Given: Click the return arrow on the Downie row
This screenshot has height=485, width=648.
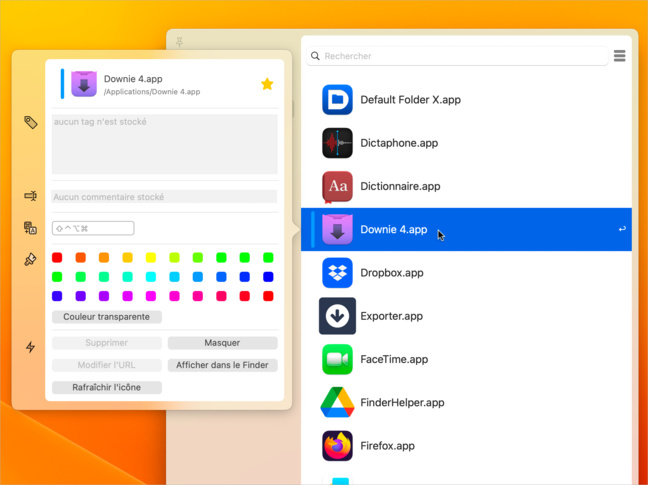Looking at the screenshot, I should pos(622,229).
